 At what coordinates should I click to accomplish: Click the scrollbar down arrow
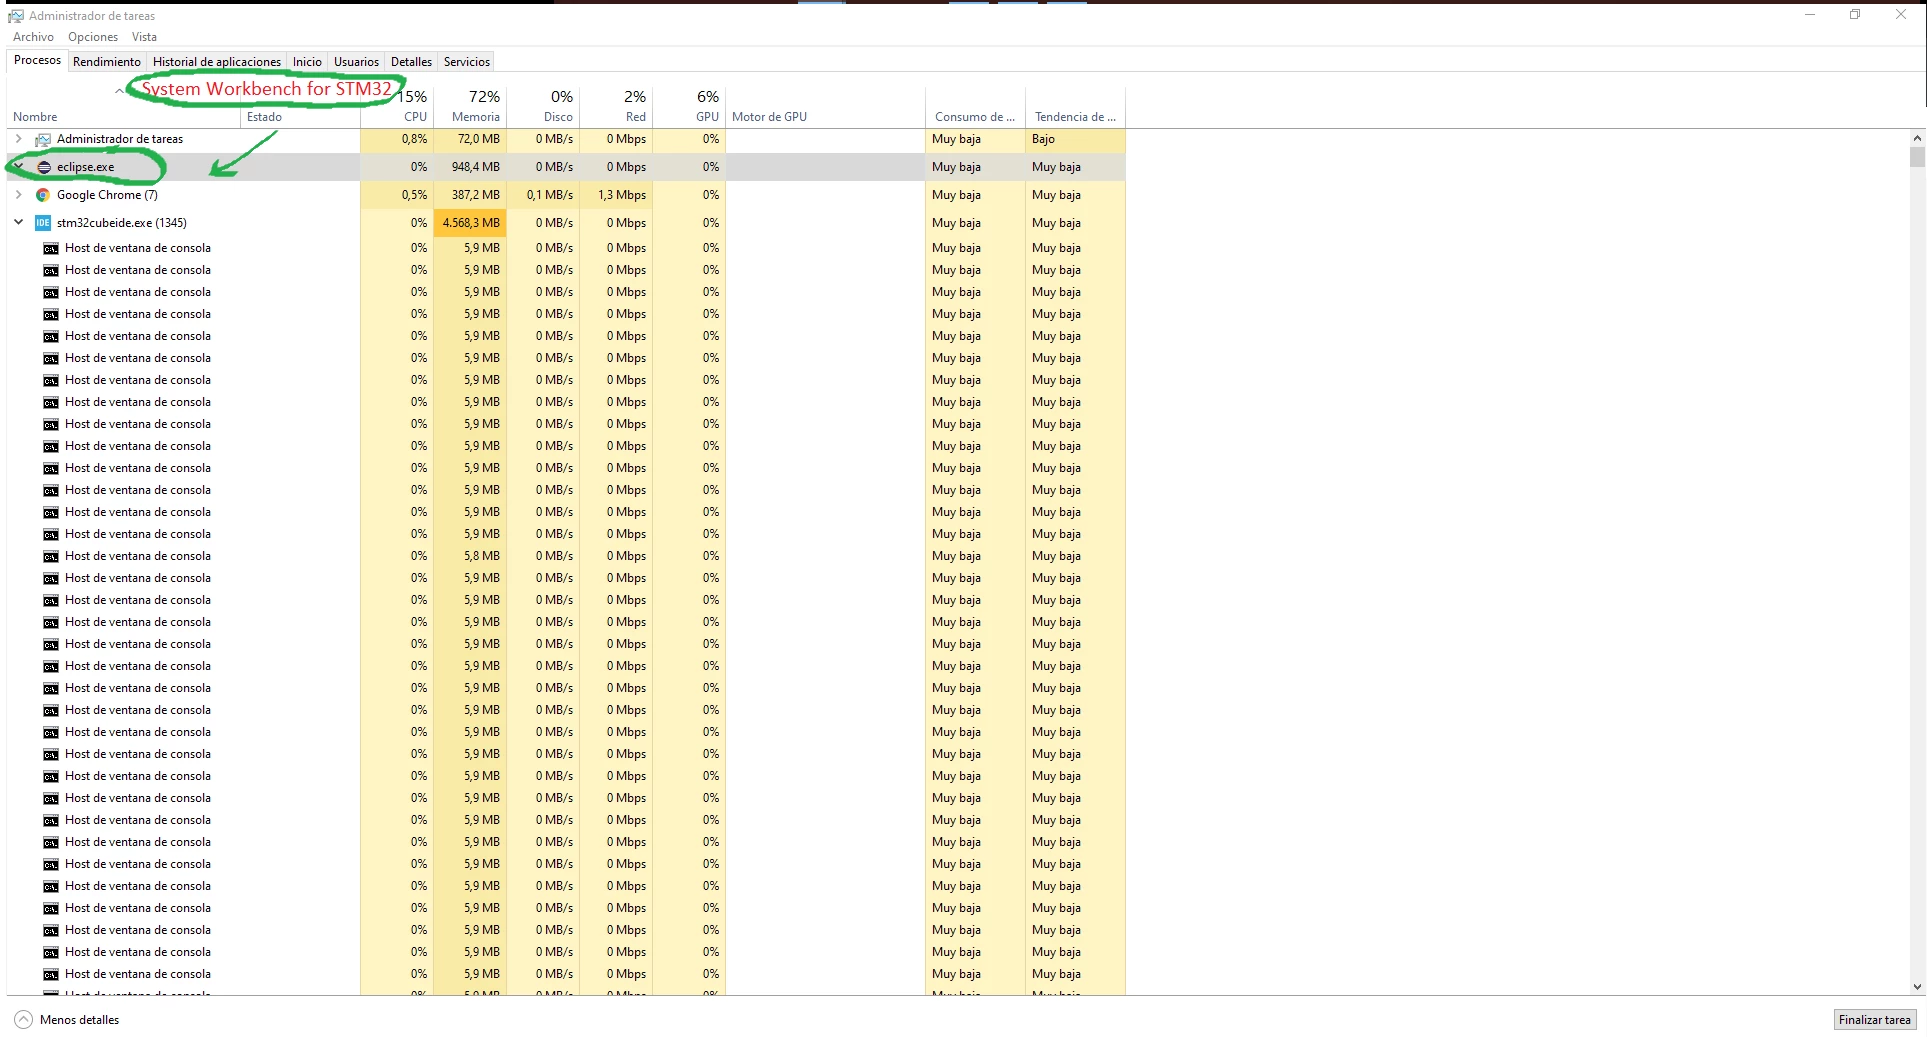tap(1917, 987)
